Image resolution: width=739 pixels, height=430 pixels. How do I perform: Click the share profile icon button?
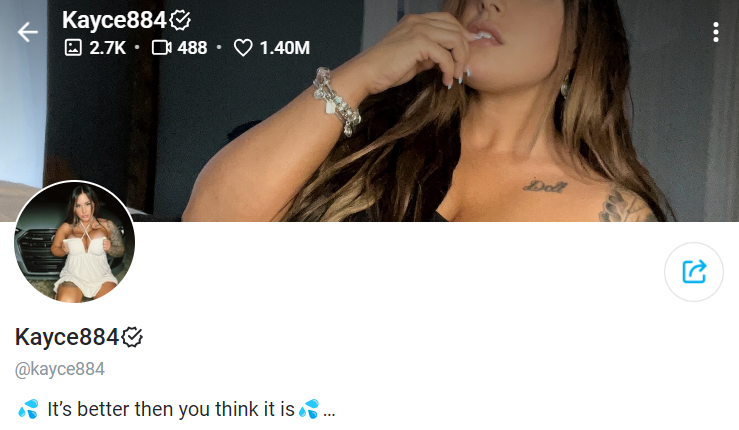click(x=694, y=272)
